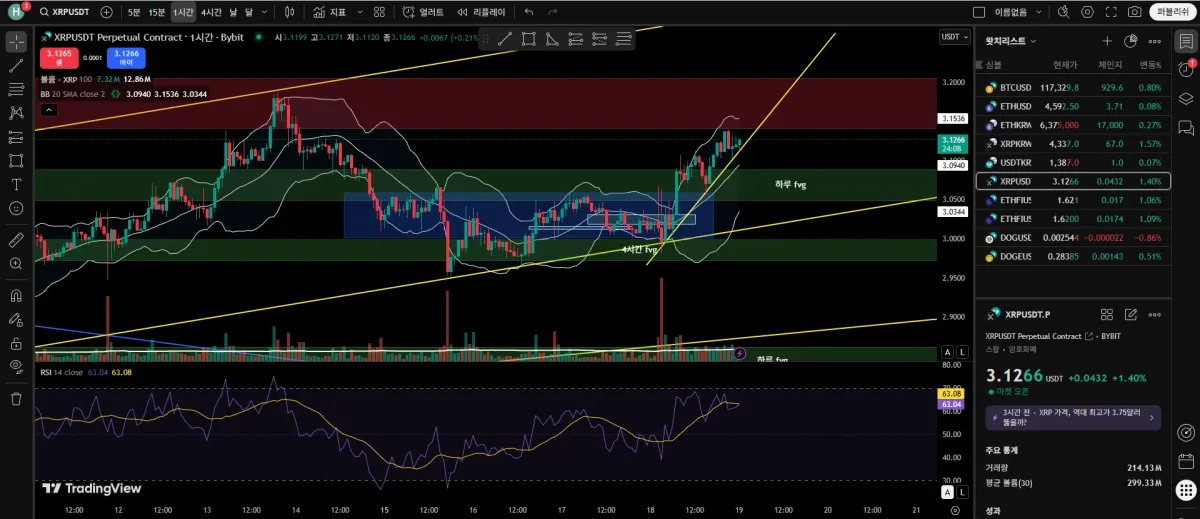1200x519 pixels.
Task: Open the 왓치리스트 dropdown menu
Action: (1011, 41)
